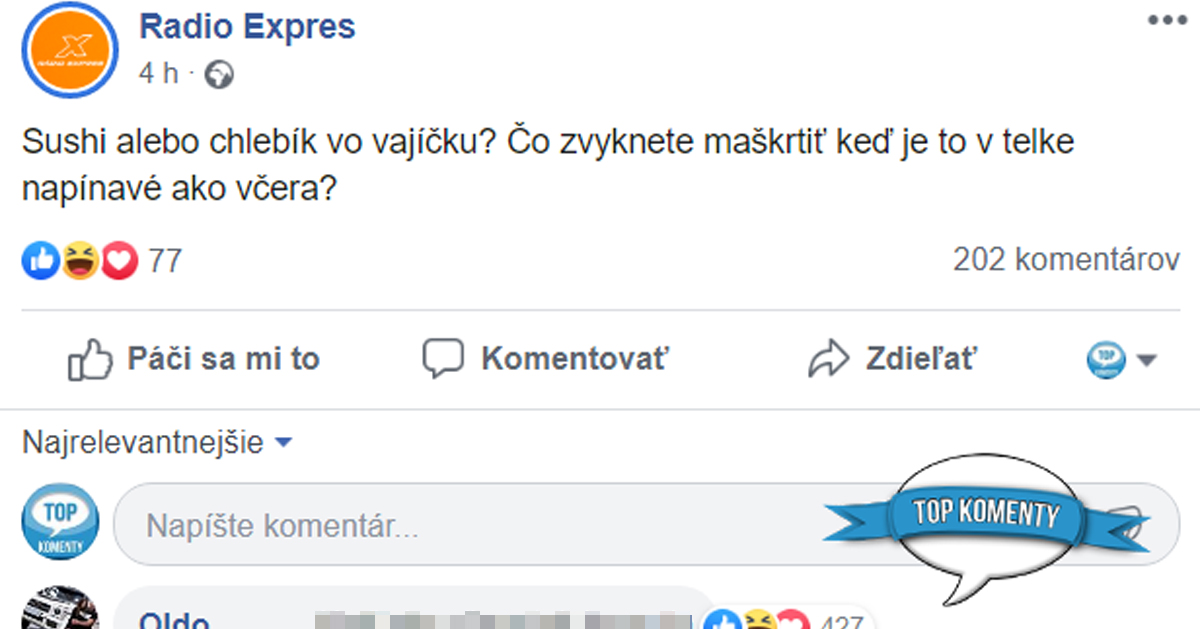This screenshot has height=629, width=1200.
Task: Click the thumbs-up reaction icon
Action: (x=39, y=260)
